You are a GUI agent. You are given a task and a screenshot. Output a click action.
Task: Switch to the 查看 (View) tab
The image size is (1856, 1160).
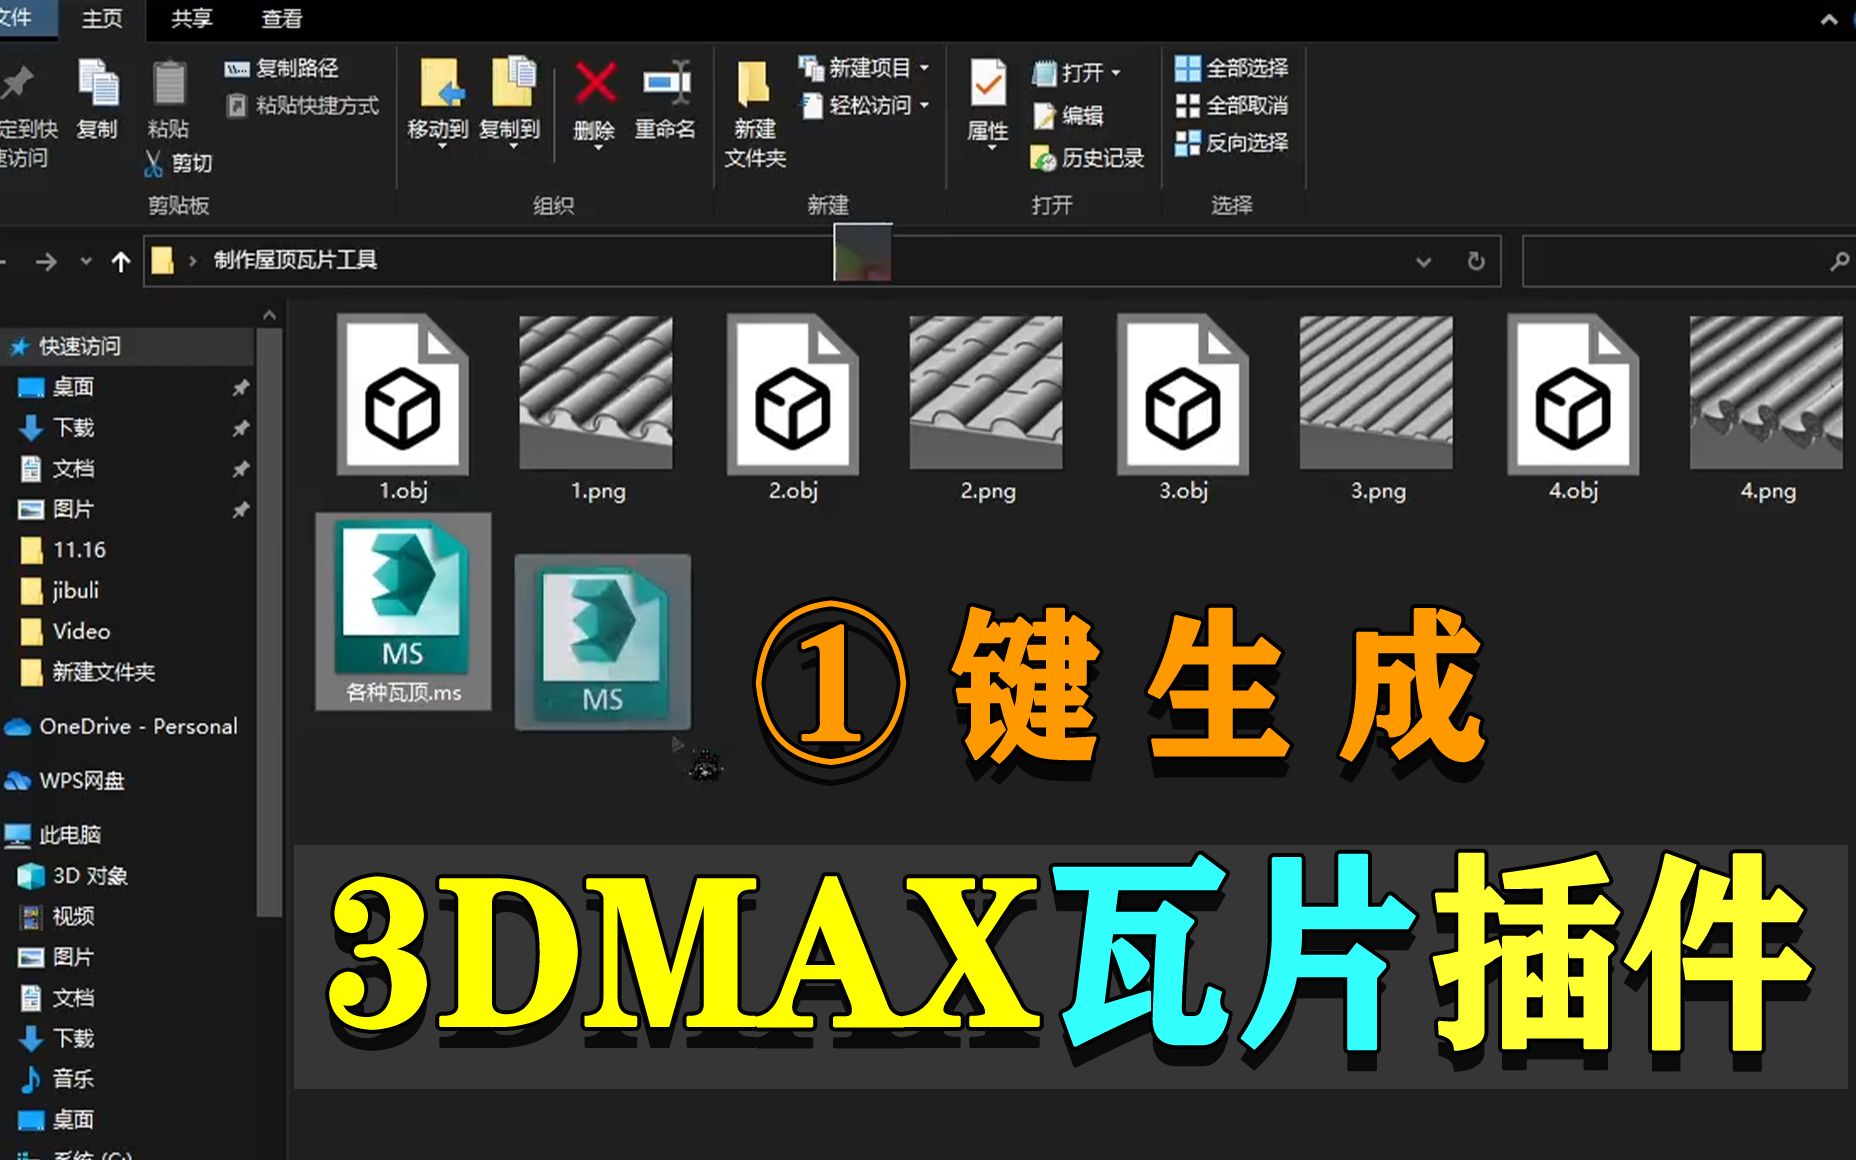point(280,18)
